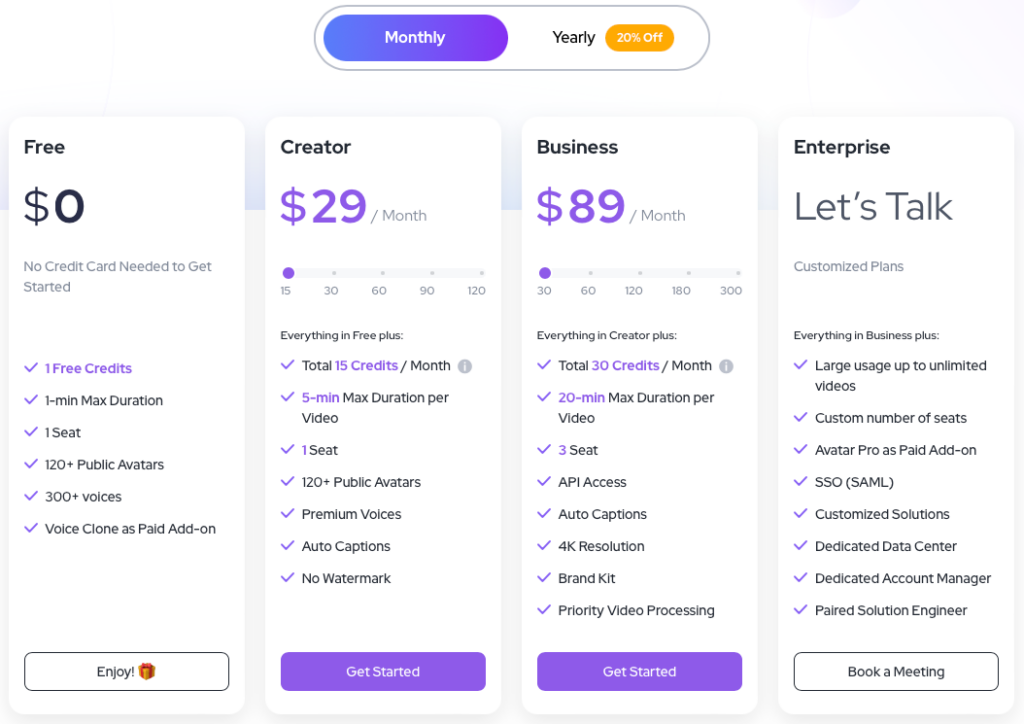This screenshot has height=724, width=1024.
Task: Click info icon next to 30 Credits / Month
Action: tap(726, 366)
